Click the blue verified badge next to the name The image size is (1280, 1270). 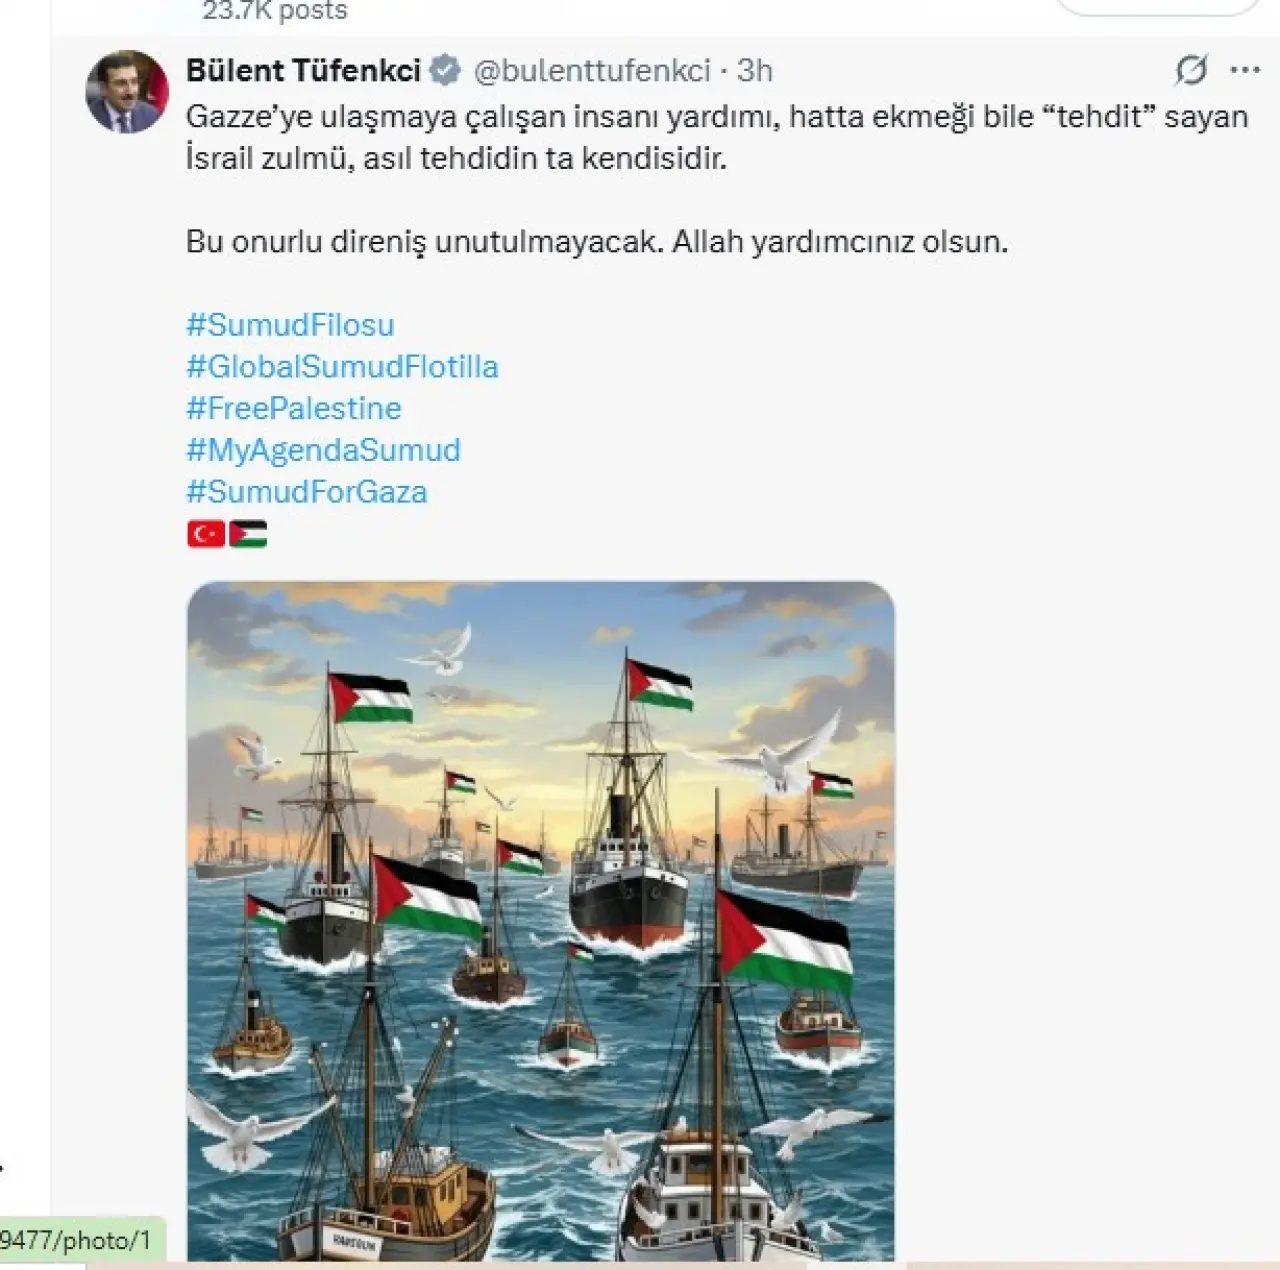click(x=445, y=70)
